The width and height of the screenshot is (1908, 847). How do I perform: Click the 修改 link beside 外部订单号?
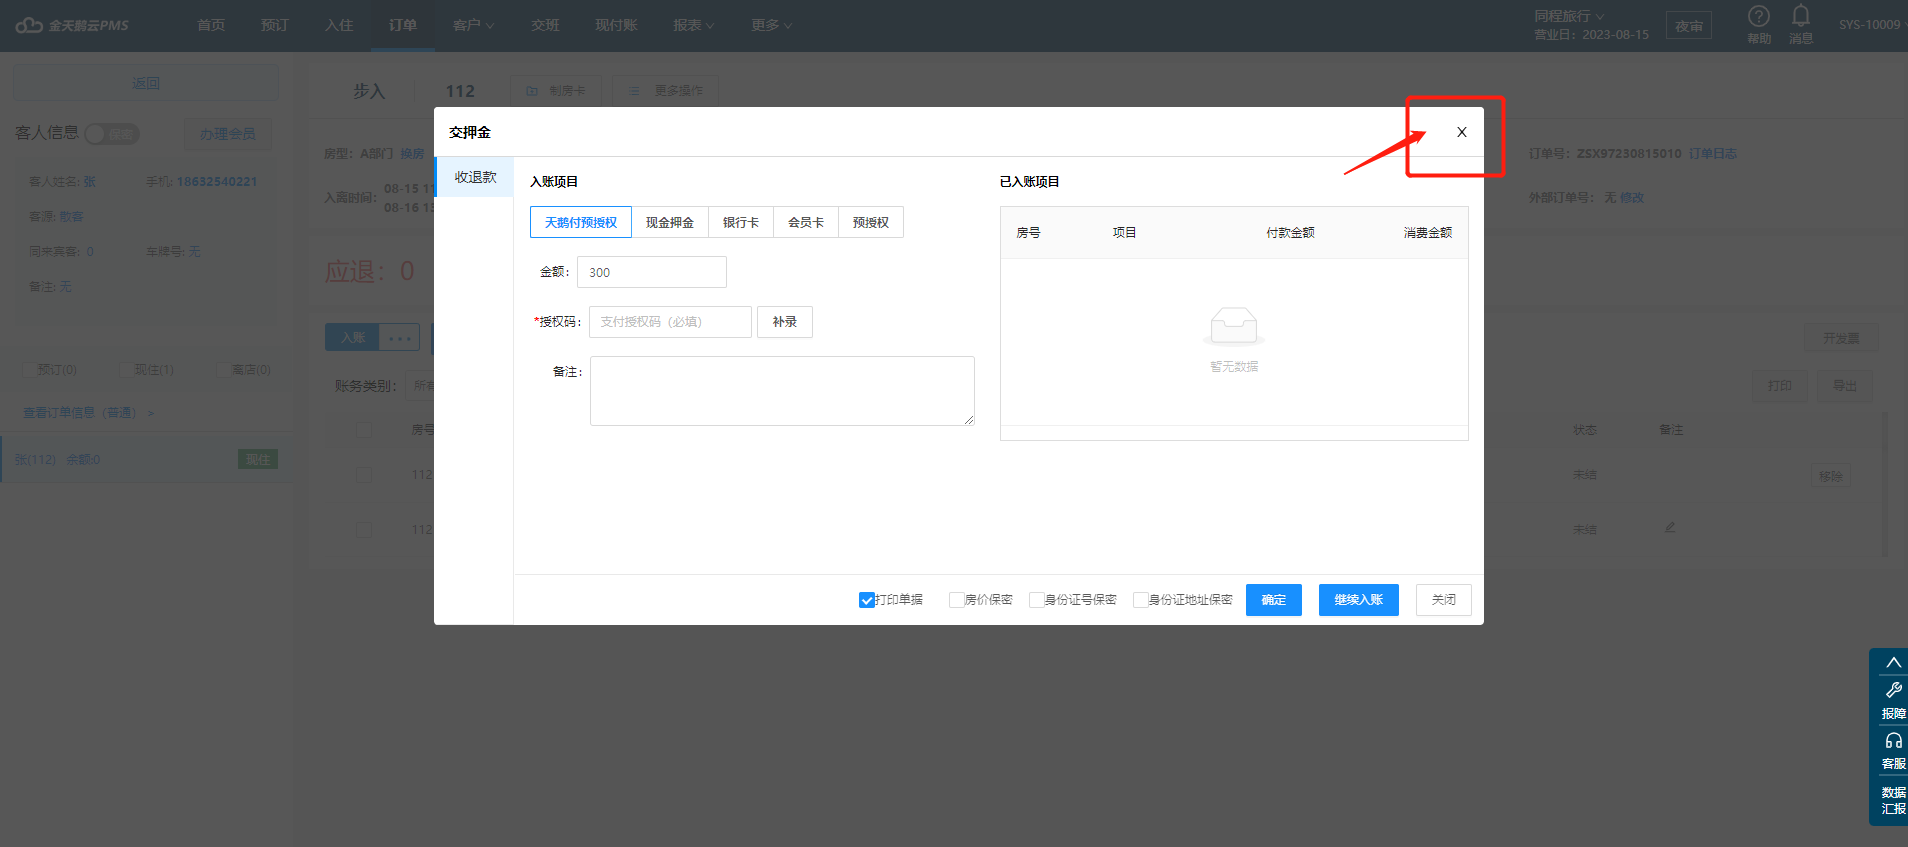point(1632,198)
